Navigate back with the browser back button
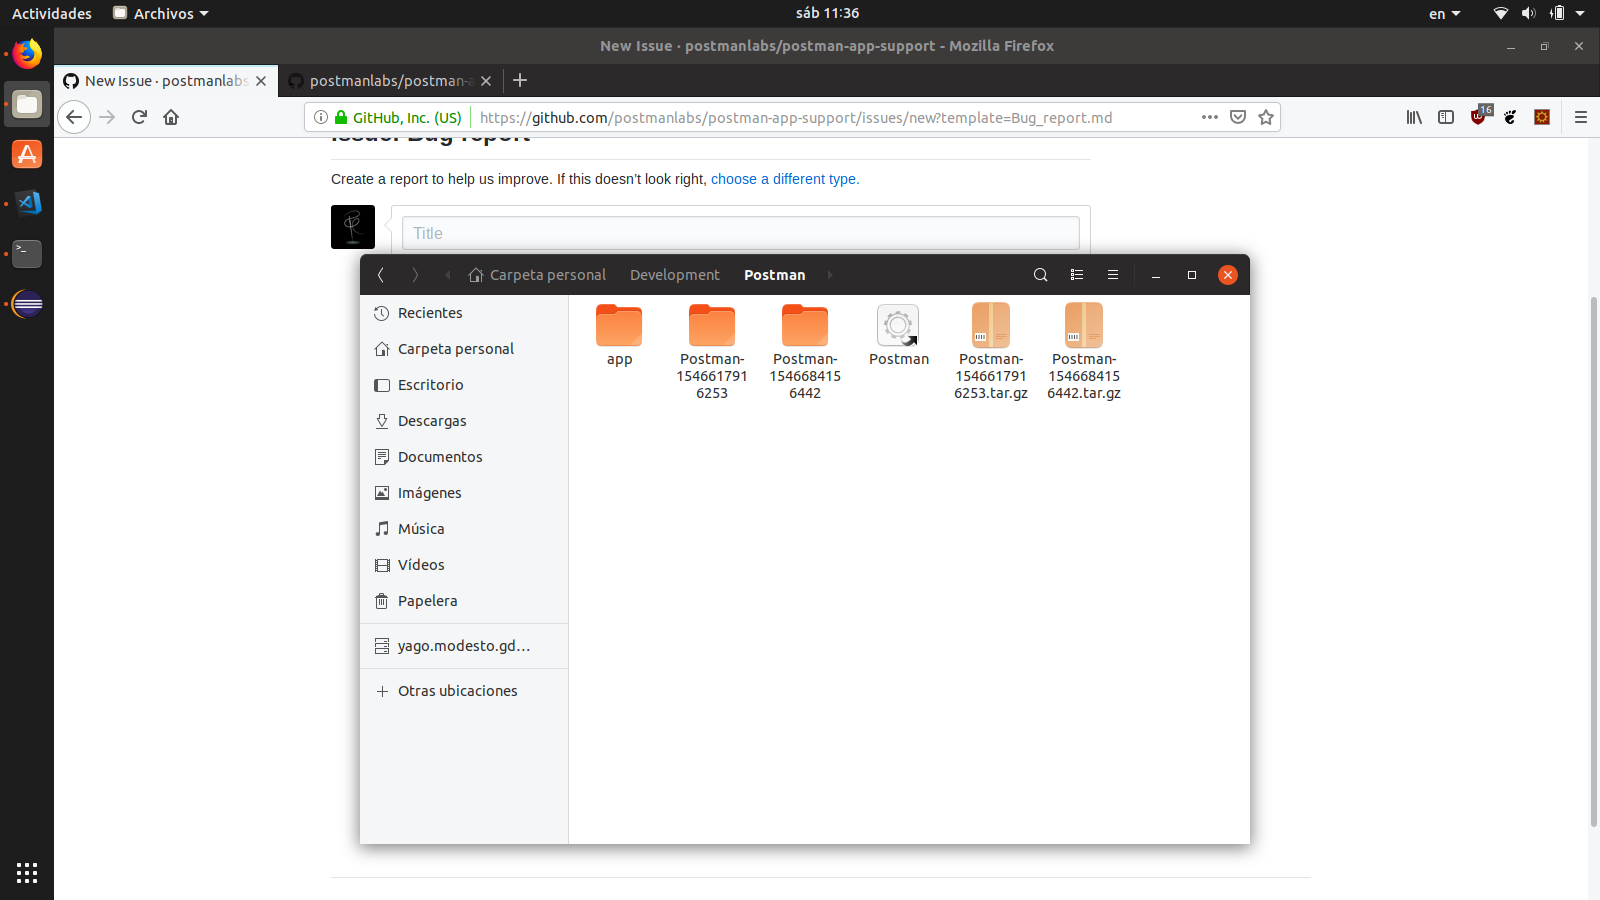Image resolution: width=1600 pixels, height=900 pixels. [74, 117]
